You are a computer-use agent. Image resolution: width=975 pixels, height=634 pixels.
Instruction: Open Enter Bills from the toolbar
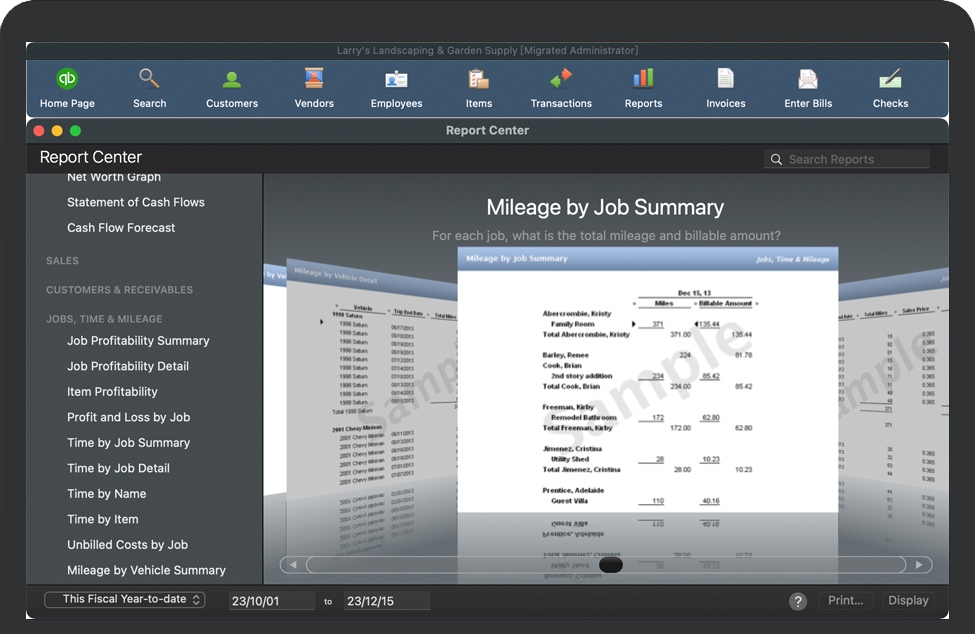pos(808,79)
